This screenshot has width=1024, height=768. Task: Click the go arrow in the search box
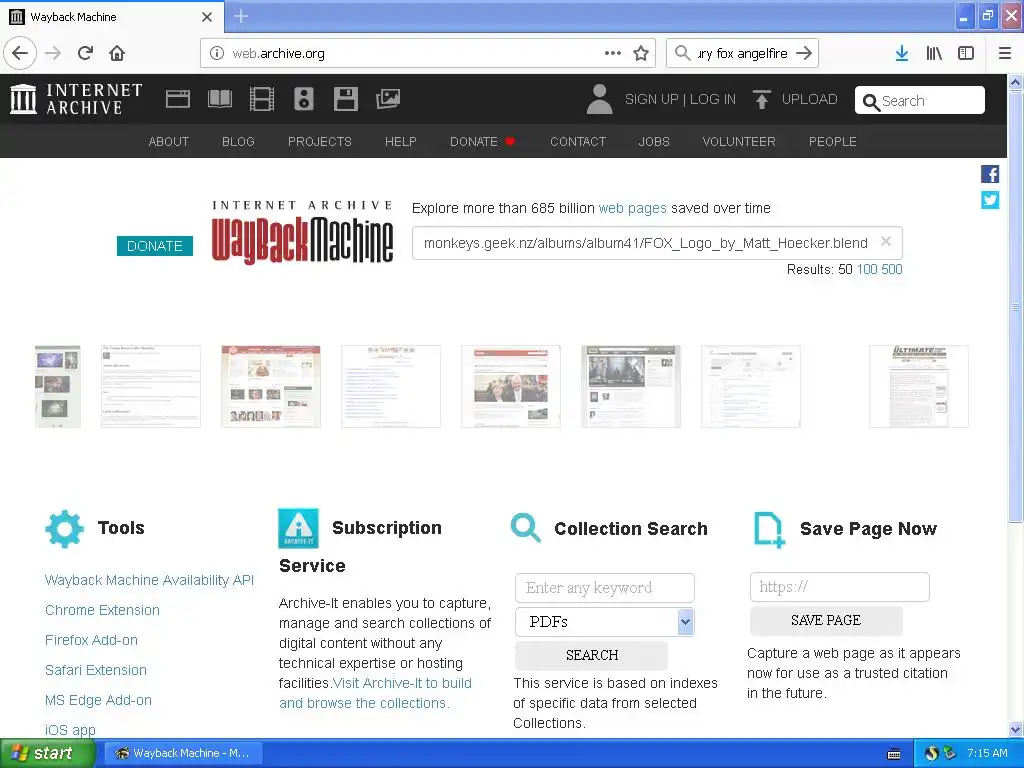(x=804, y=53)
